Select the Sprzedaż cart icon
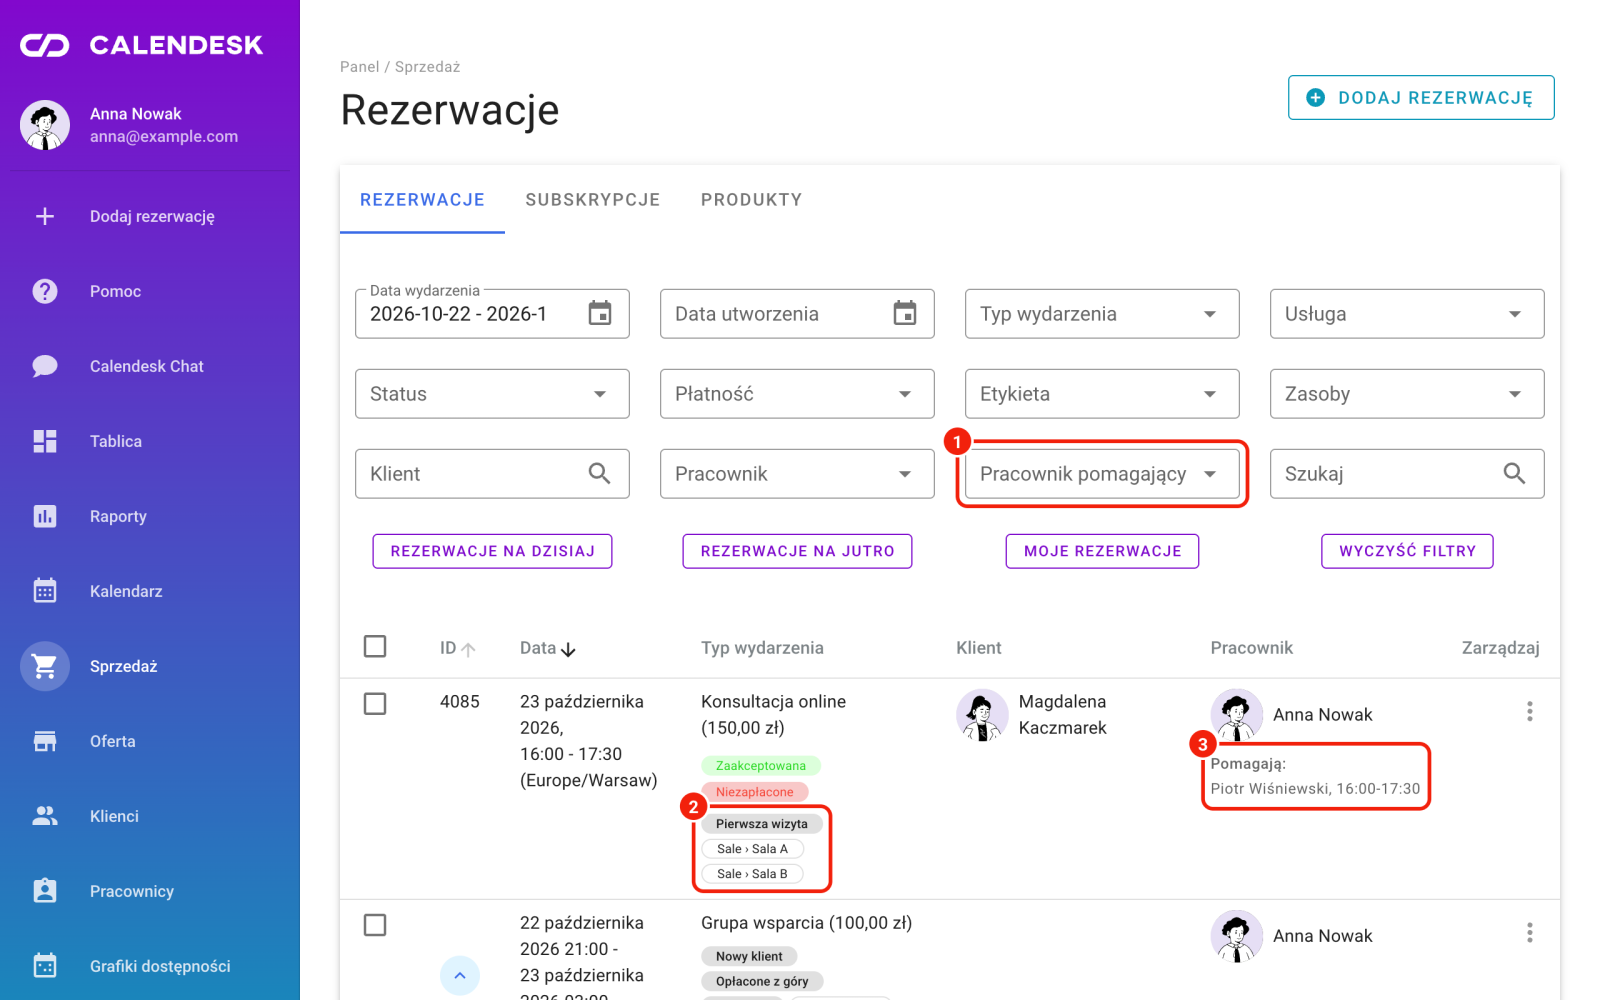Image resolution: width=1600 pixels, height=1000 pixels. (45, 666)
